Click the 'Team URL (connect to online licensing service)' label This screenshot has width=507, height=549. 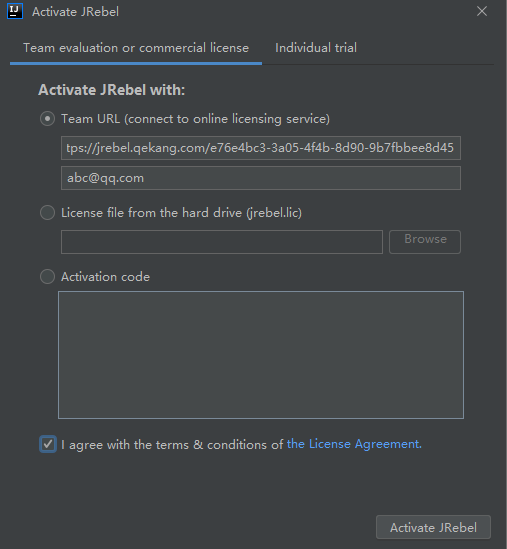(195, 119)
